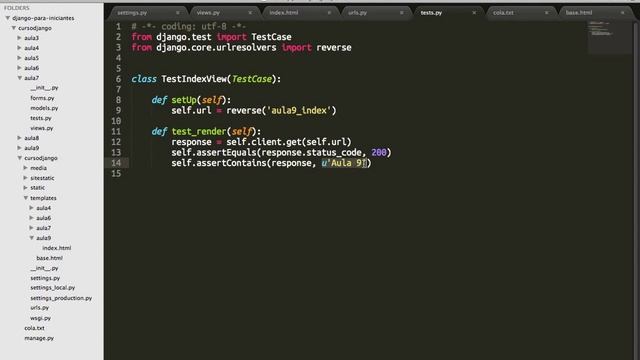Expand the aula3 folder
Viewport: 640px width, 360px height.
(x=20, y=38)
